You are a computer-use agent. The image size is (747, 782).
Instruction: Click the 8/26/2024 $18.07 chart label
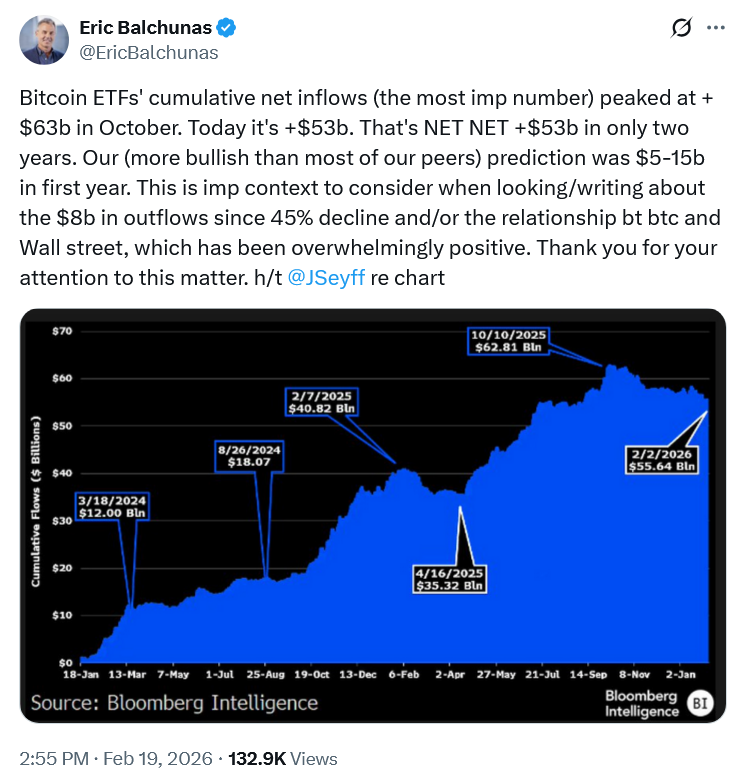[249, 456]
